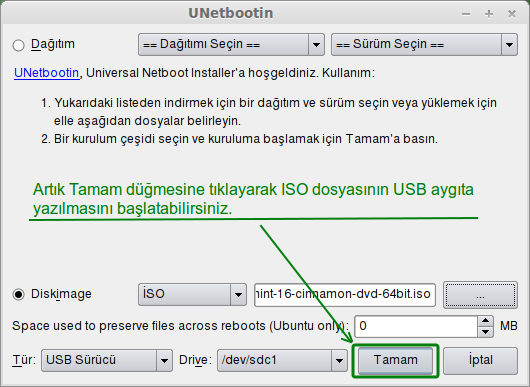Click the İptal button
The height and width of the screenshot is (387, 530).
click(480, 361)
